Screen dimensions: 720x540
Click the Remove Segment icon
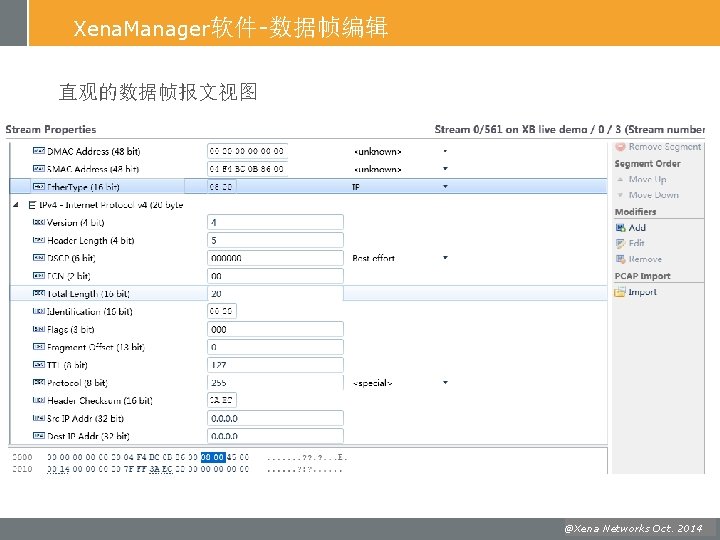pyautogui.click(x=620, y=147)
